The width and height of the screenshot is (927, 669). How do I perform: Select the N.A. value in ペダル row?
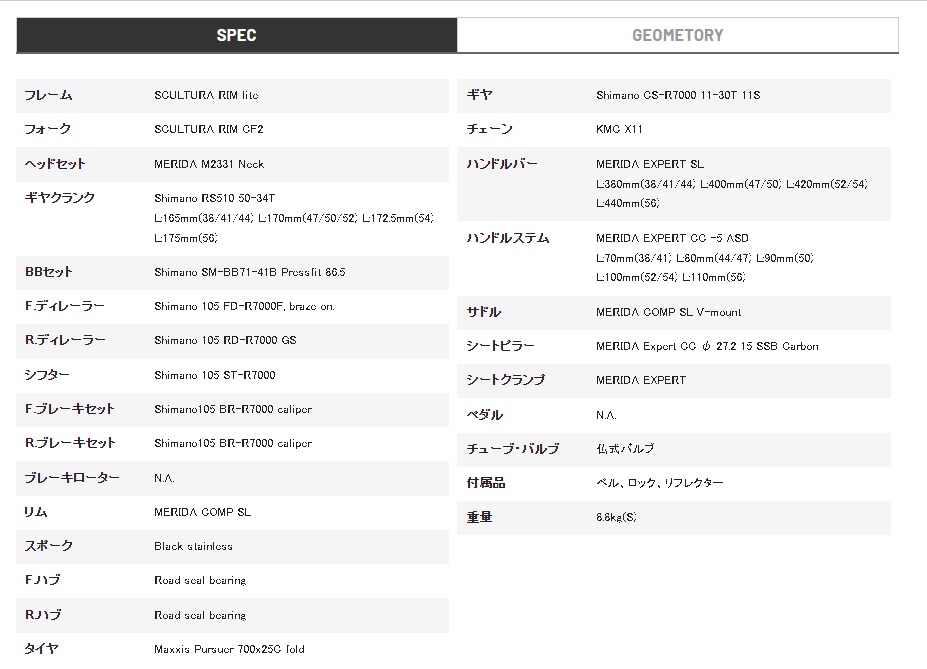(606, 415)
